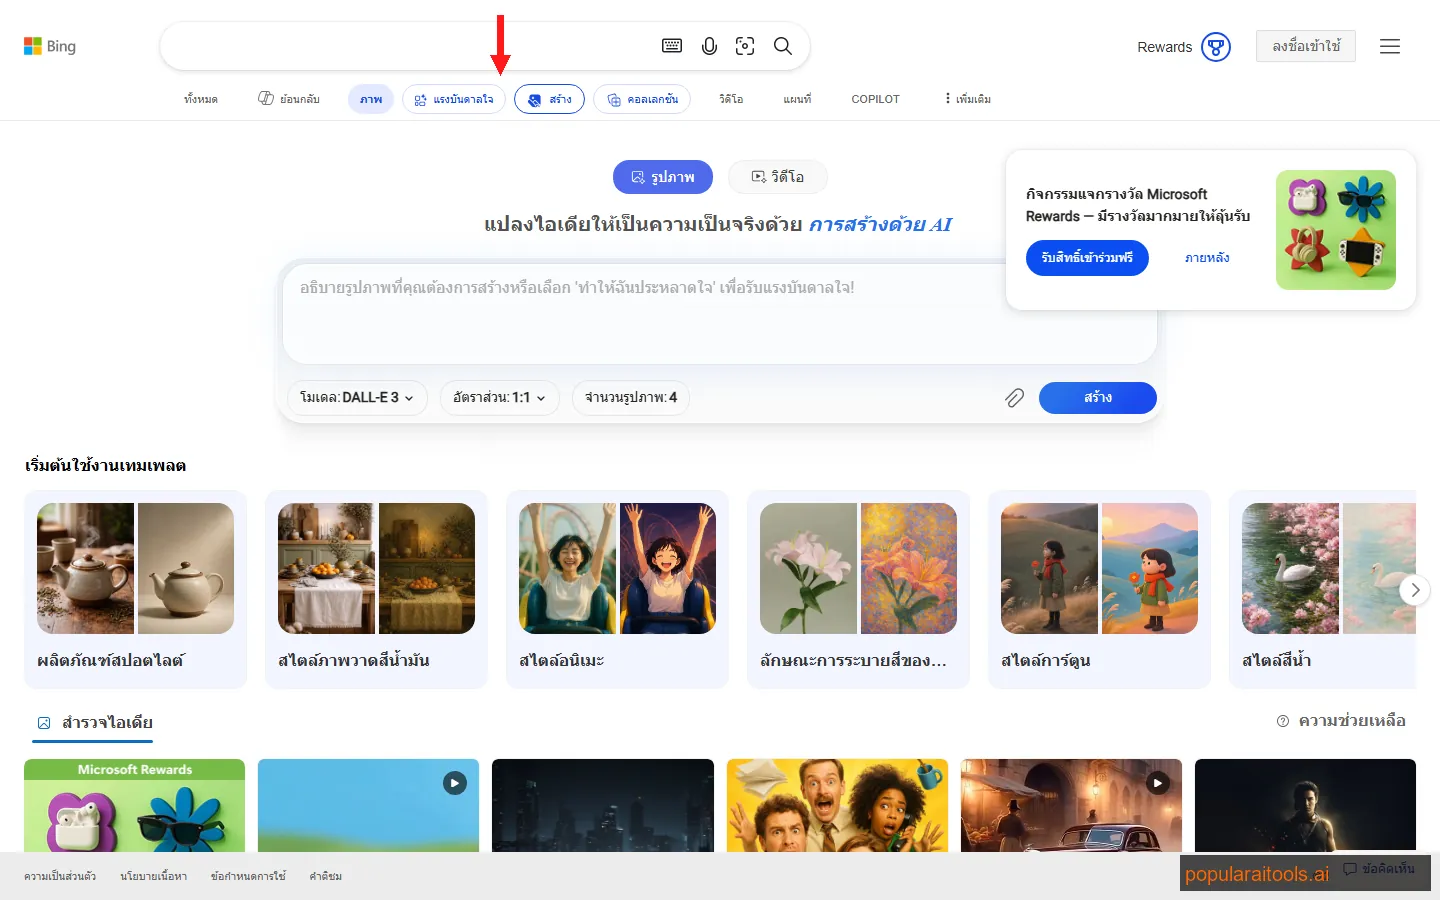Open the on-screen keyboard in the search bar
Viewport: 1440px width, 900px height.
tap(671, 45)
